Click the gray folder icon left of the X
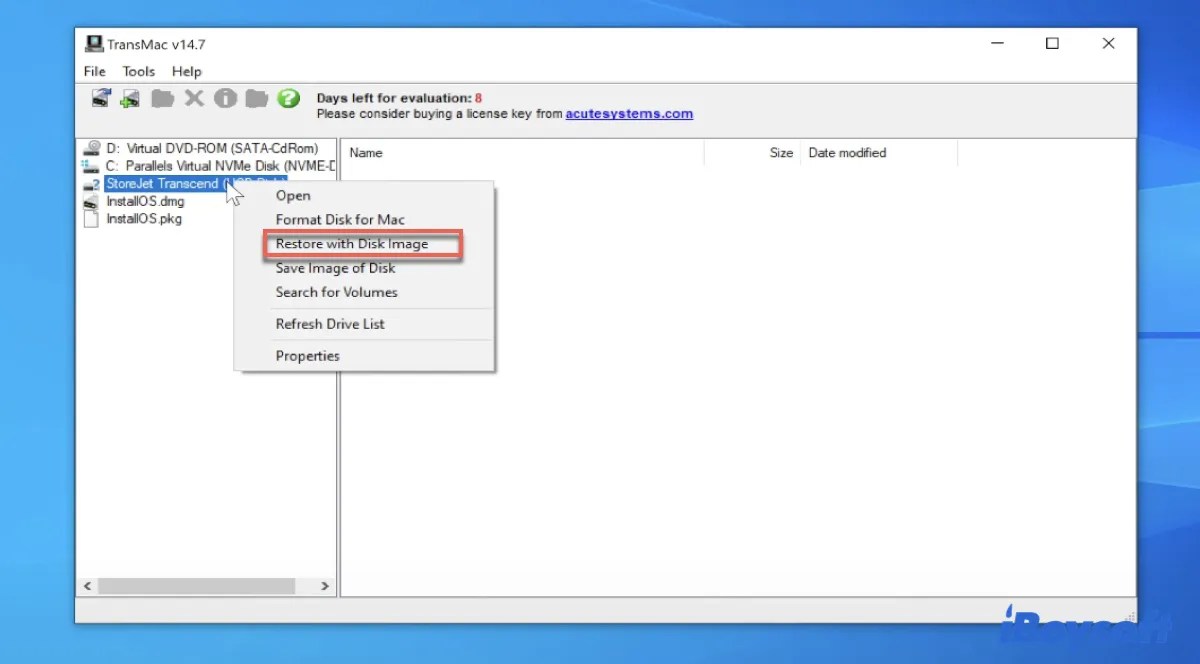The image size is (1200, 664). click(x=162, y=98)
